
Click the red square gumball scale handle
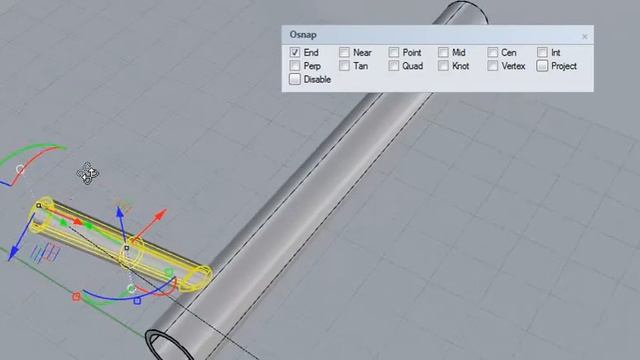(x=76, y=297)
